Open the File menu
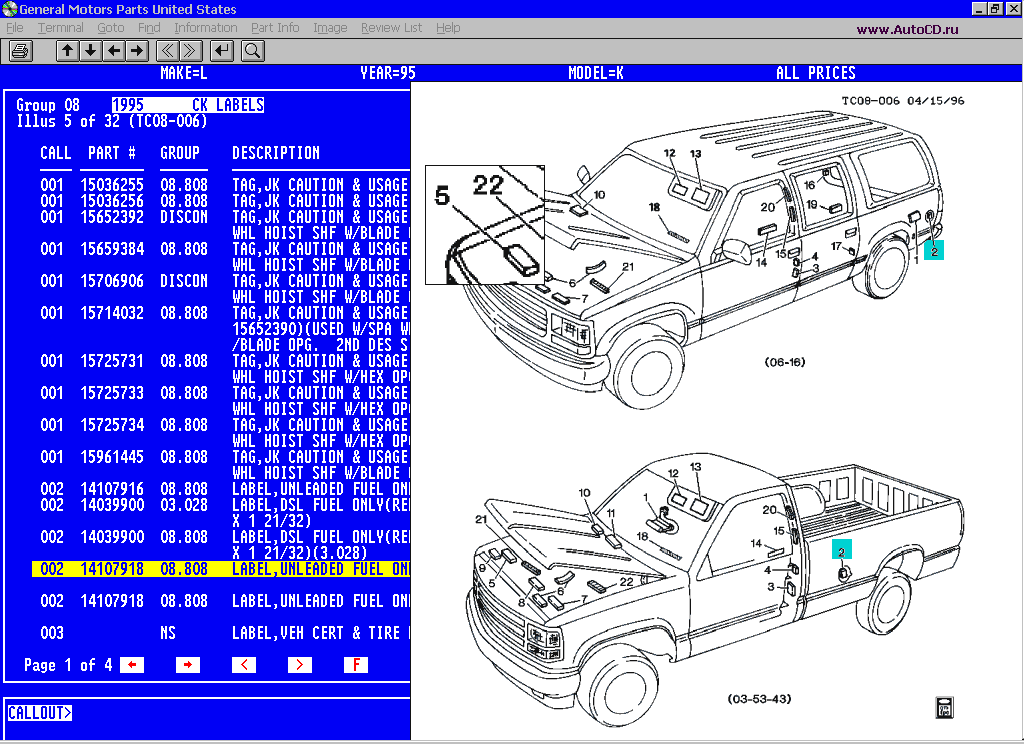Image resolution: width=1024 pixels, height=744 pixels. [14, 27]
